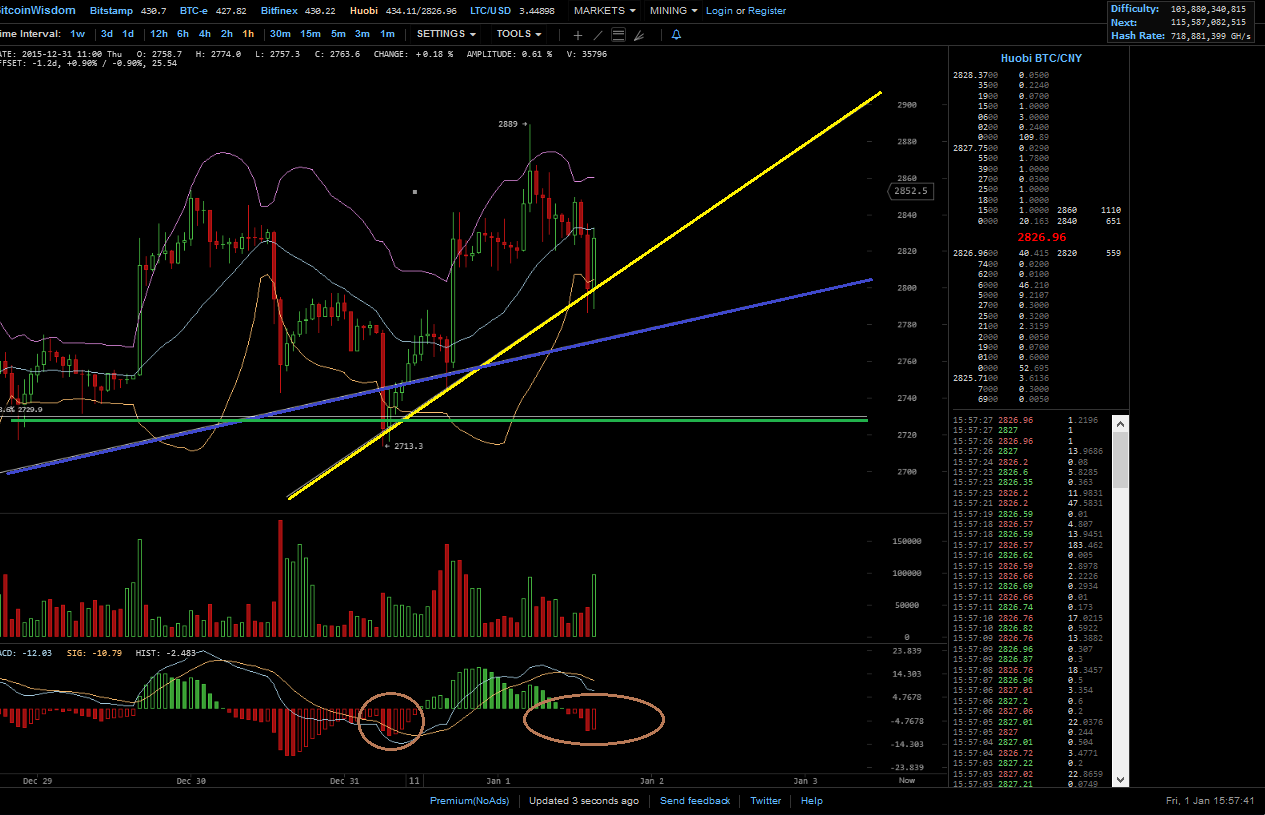Set time interval to 30m

coord(281,34)
